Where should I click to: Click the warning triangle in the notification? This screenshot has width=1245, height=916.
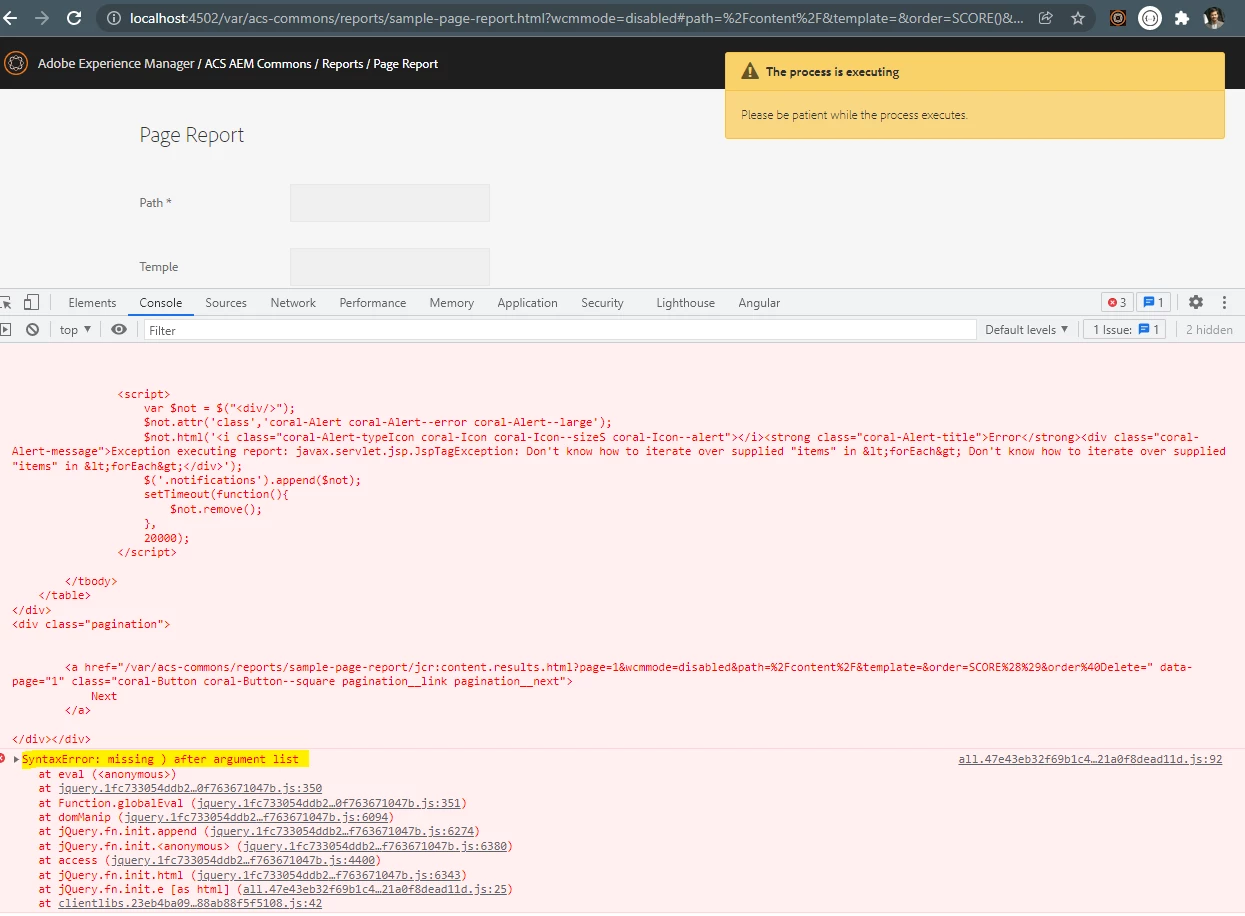coord(750,72)
